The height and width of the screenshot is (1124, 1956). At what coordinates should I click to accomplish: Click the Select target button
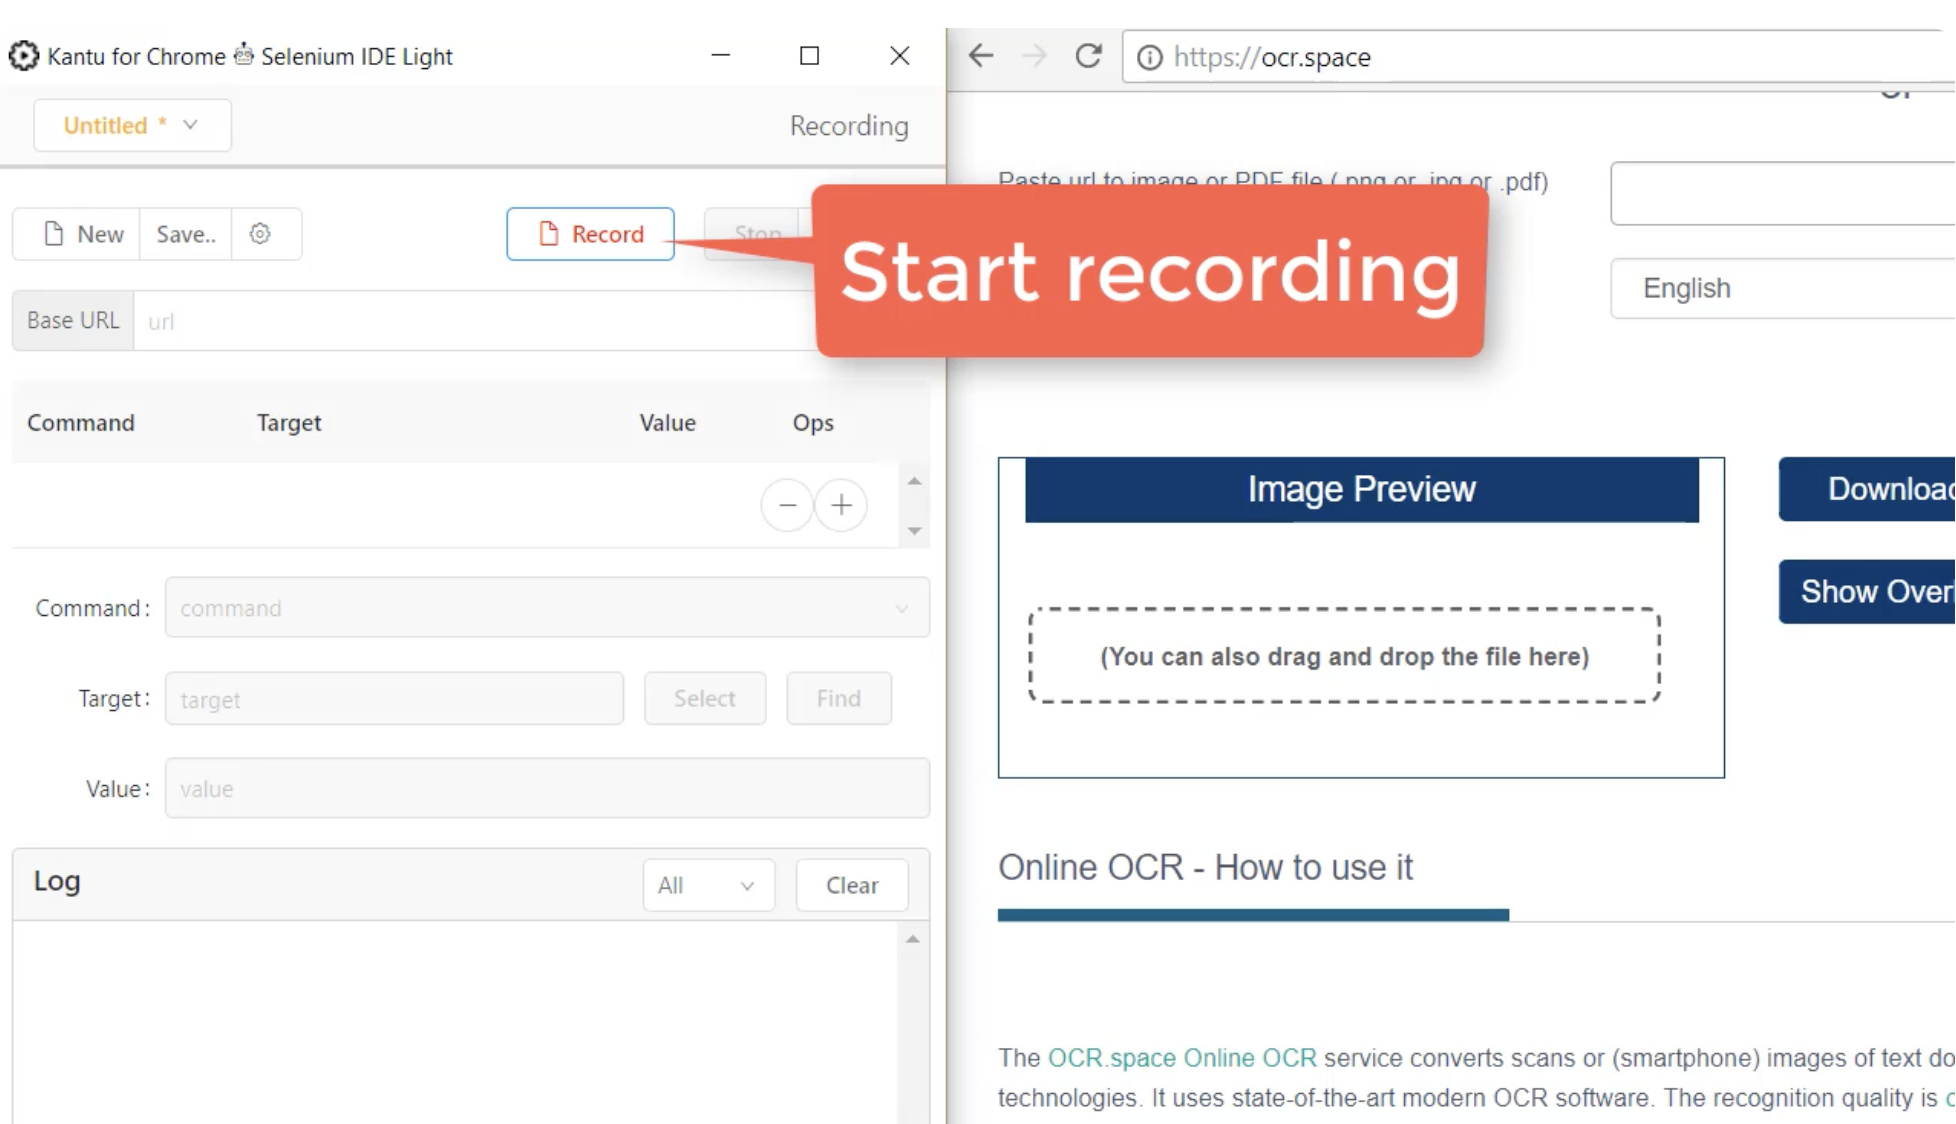pos(705,698)
